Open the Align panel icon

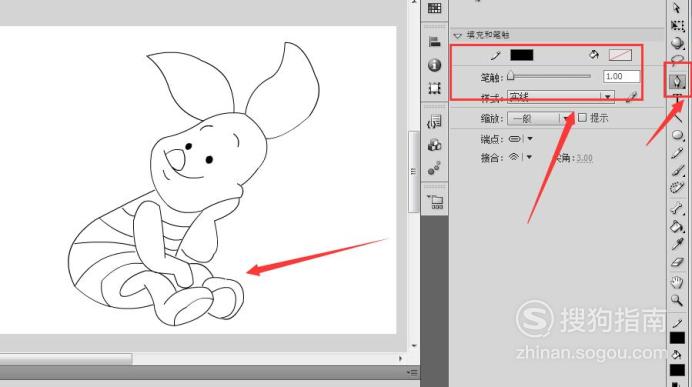[434, 42]
